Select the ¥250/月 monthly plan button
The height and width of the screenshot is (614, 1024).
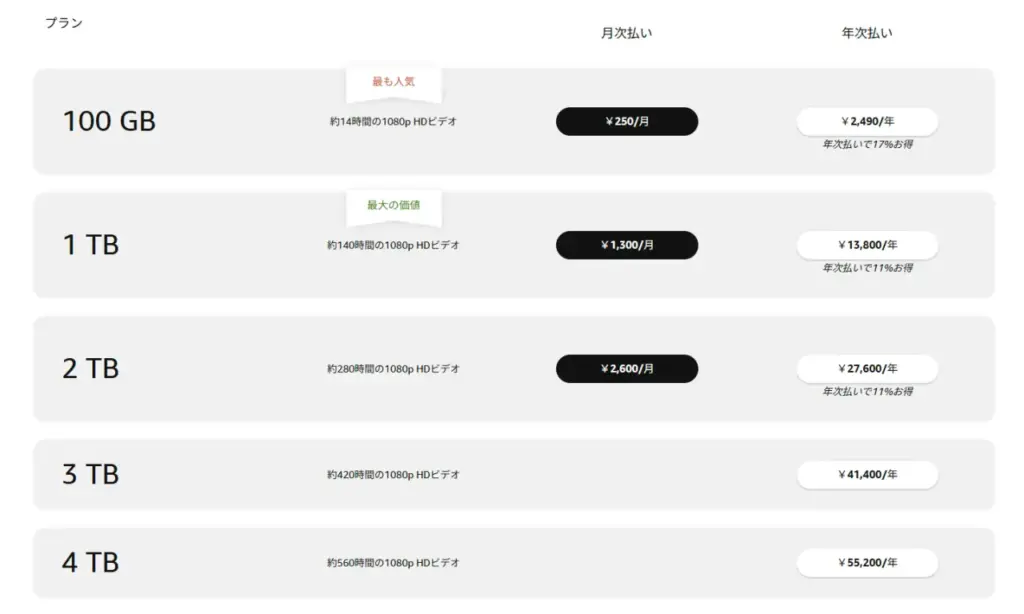(x=627, y=121)
